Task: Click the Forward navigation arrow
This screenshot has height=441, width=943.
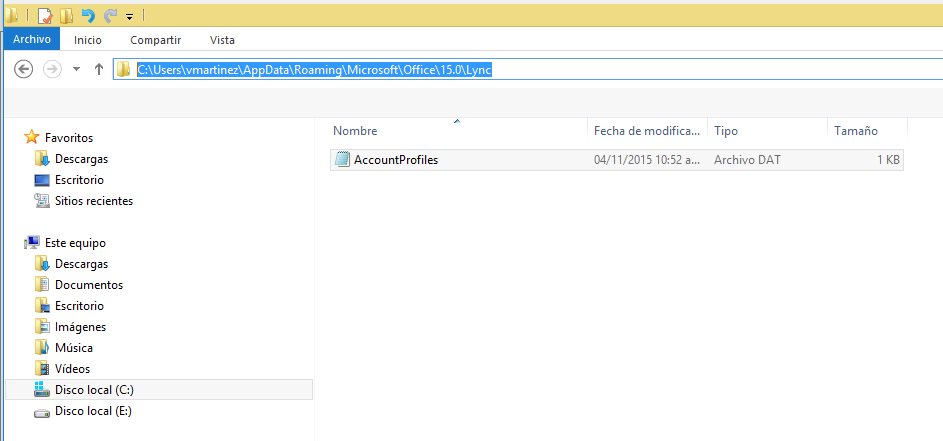Action: (x=53, y=69)
